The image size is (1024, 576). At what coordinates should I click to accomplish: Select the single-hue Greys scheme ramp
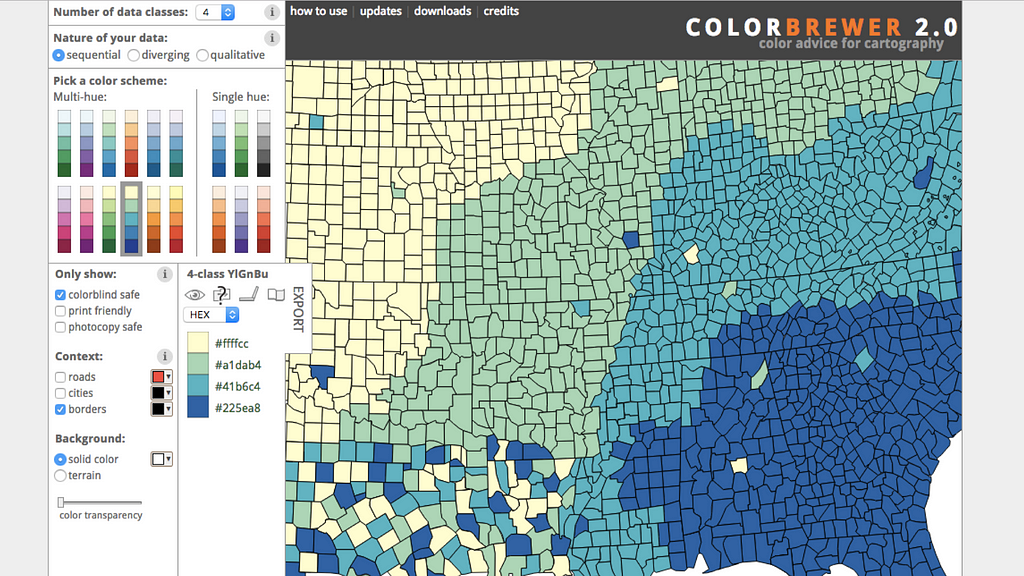264,143
